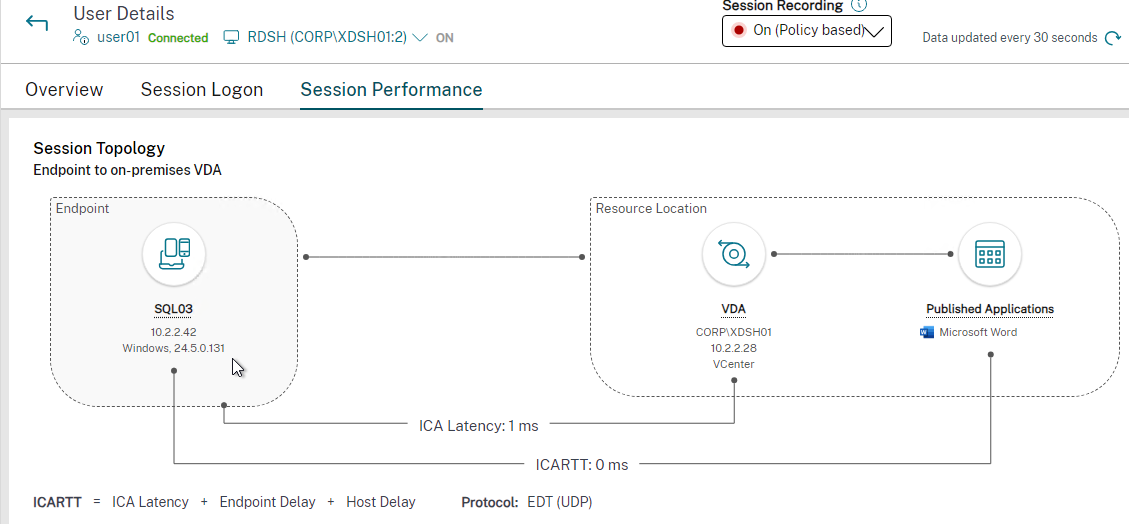Select the Published Applications grid icon
The height and width of the screenshot is (524, 1129).
(989, 255)
